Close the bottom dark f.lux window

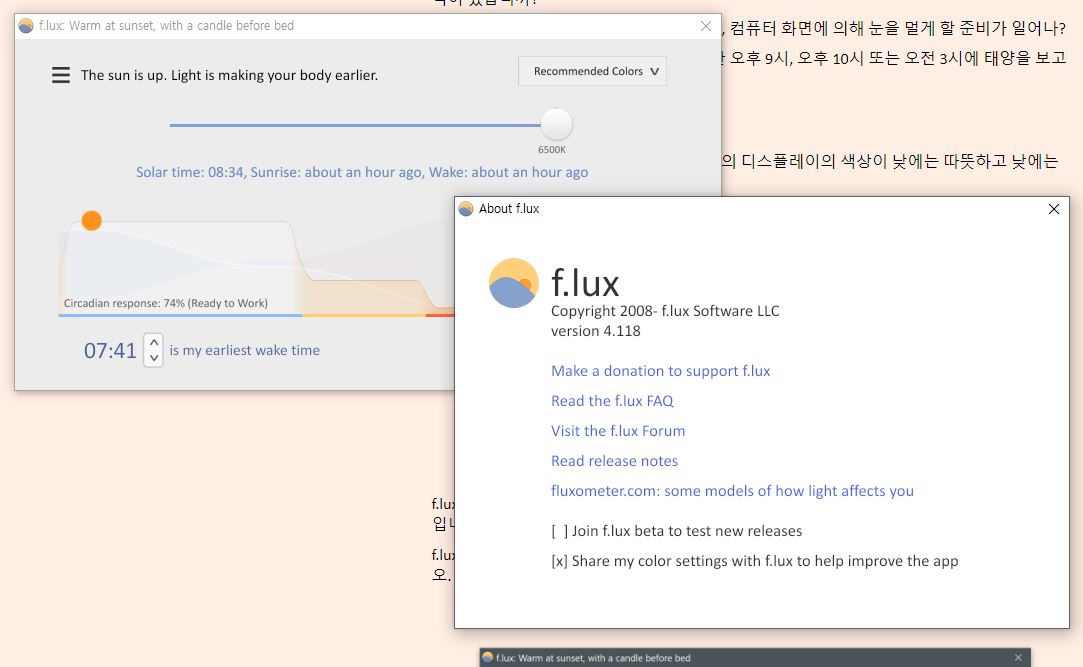point(1018,658)
